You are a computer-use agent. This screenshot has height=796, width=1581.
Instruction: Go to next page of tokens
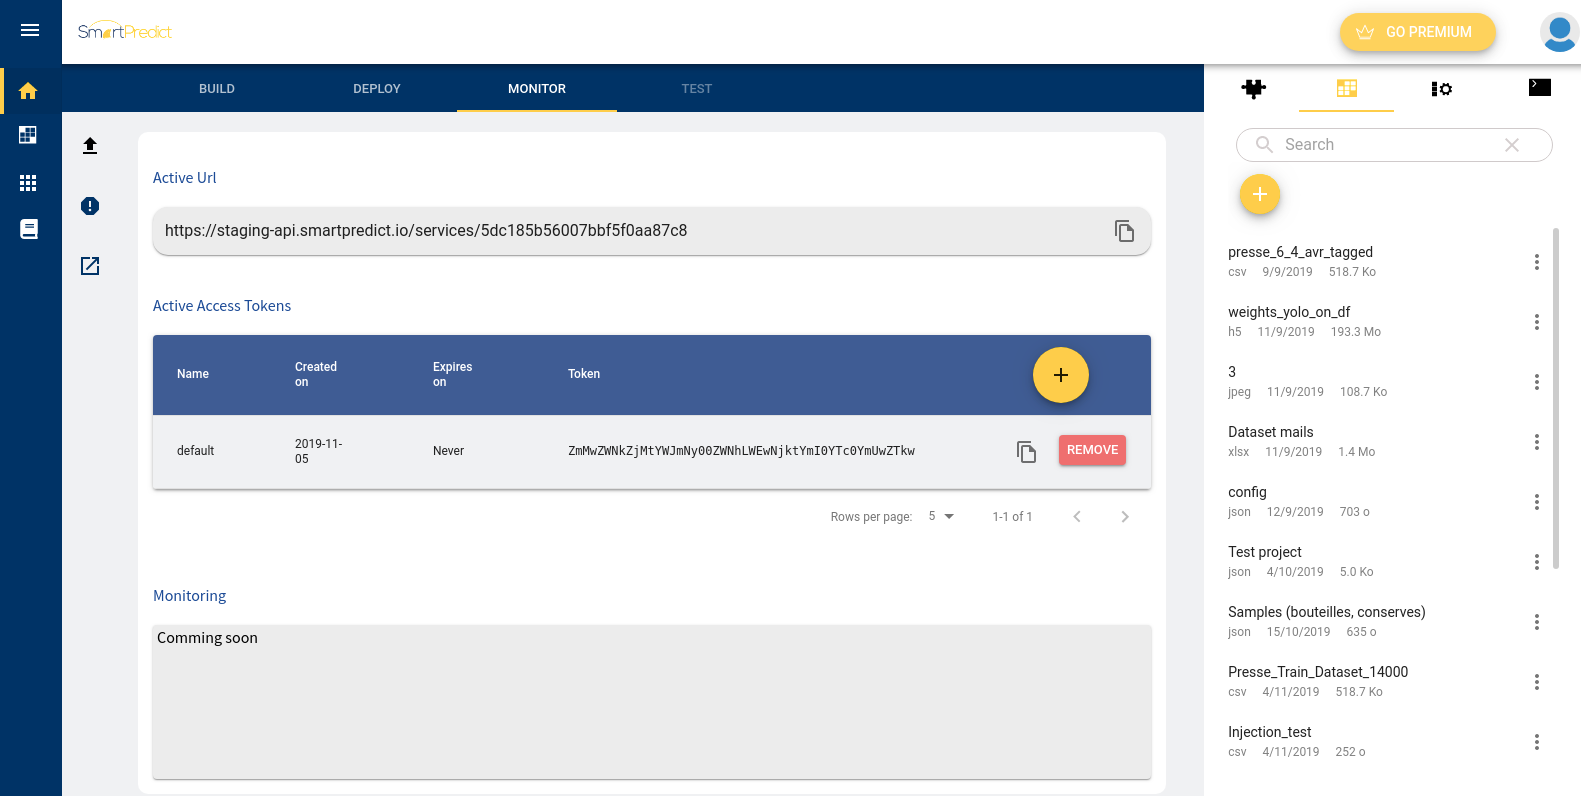tap(1125, 517)
